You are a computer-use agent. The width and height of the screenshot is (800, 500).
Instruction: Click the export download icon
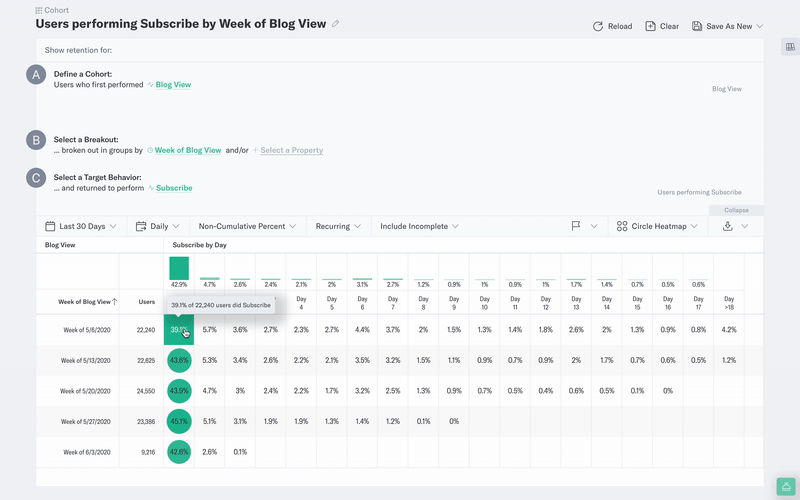[x=728, y=226]
